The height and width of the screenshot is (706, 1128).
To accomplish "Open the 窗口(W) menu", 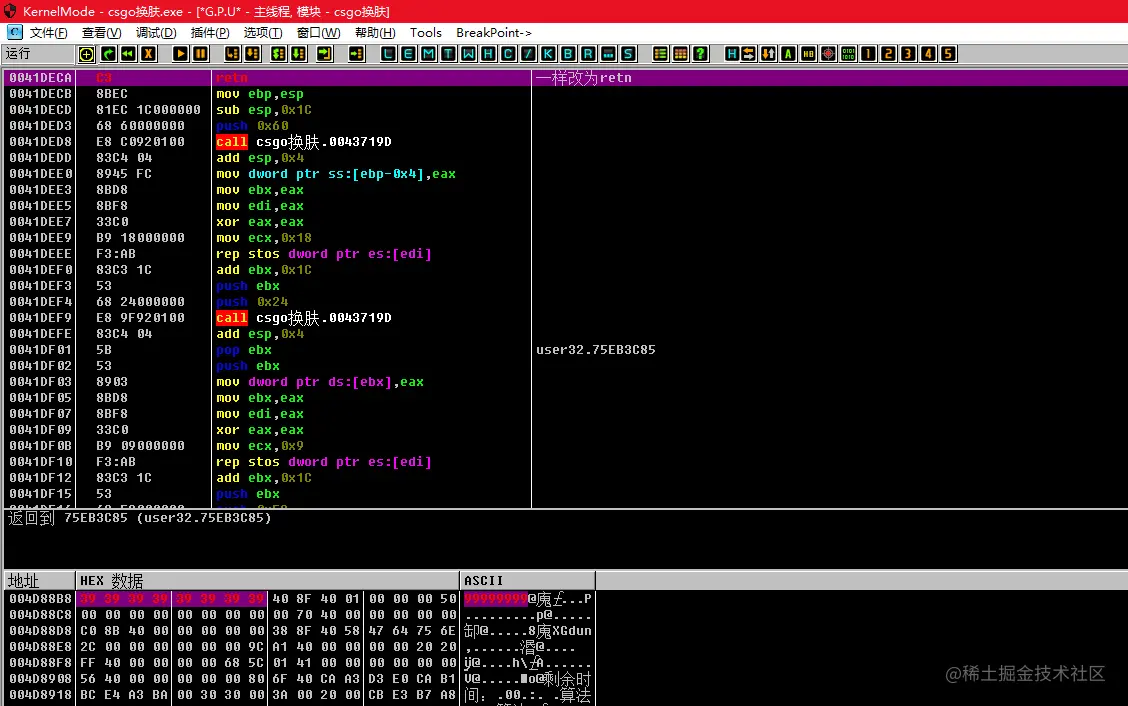I will (x=319, y=33).
